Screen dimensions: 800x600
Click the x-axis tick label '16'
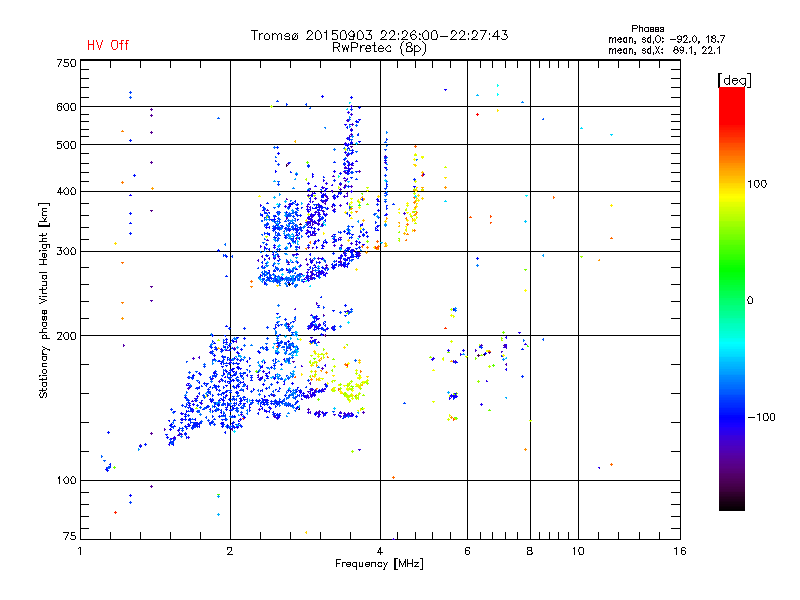[680, 551]
